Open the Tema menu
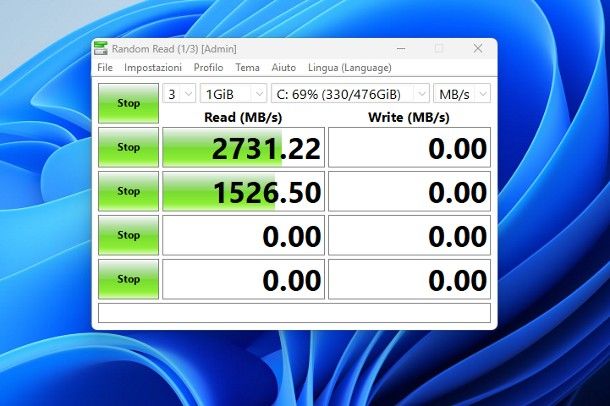 point(247,68)
